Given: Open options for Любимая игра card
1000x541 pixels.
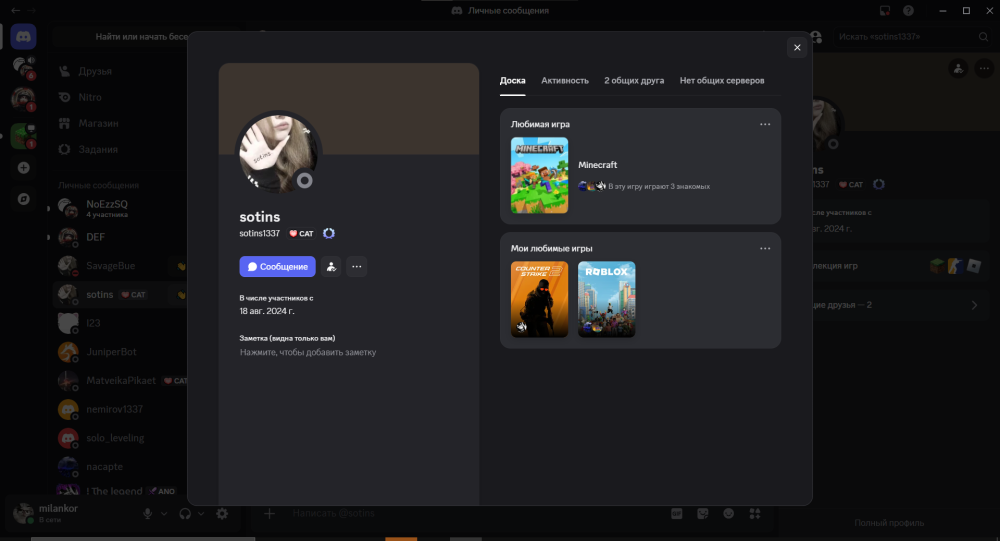Looking at the screenshot, I should pos(765,124).
